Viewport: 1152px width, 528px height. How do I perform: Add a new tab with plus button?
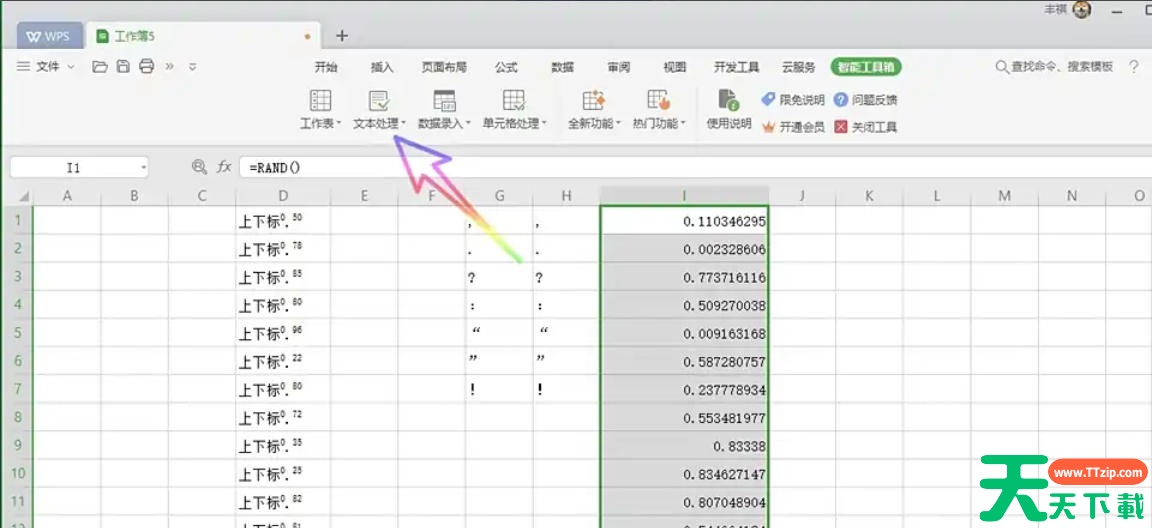click(342, 36)
